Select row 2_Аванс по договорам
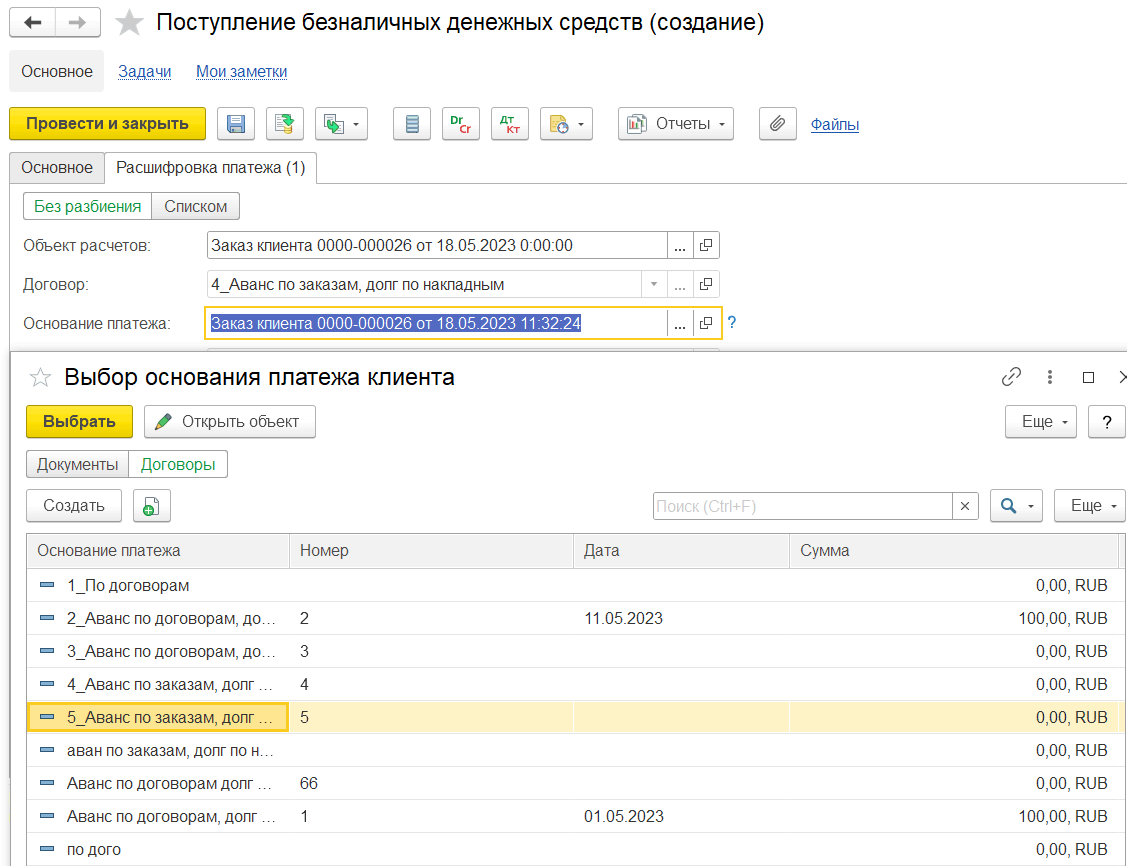 pos(170,619)
